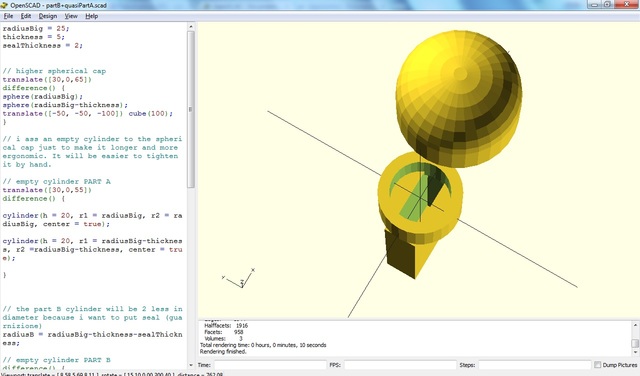The image size is (640, 376).
Task: Place cursor on 'radiusBig = 25;' code line
Action: coord(36,29)
